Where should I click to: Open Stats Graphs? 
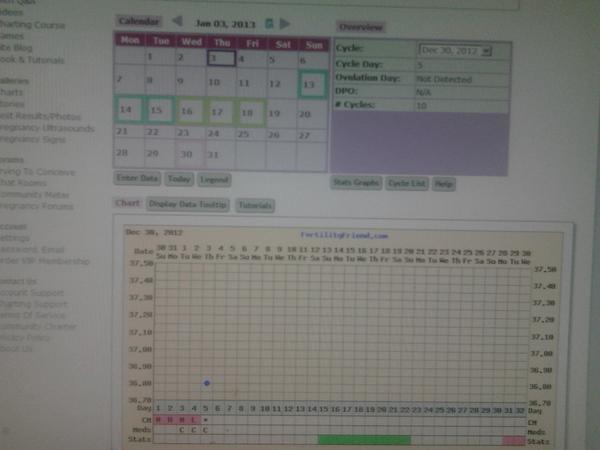(x=355, y=183)
